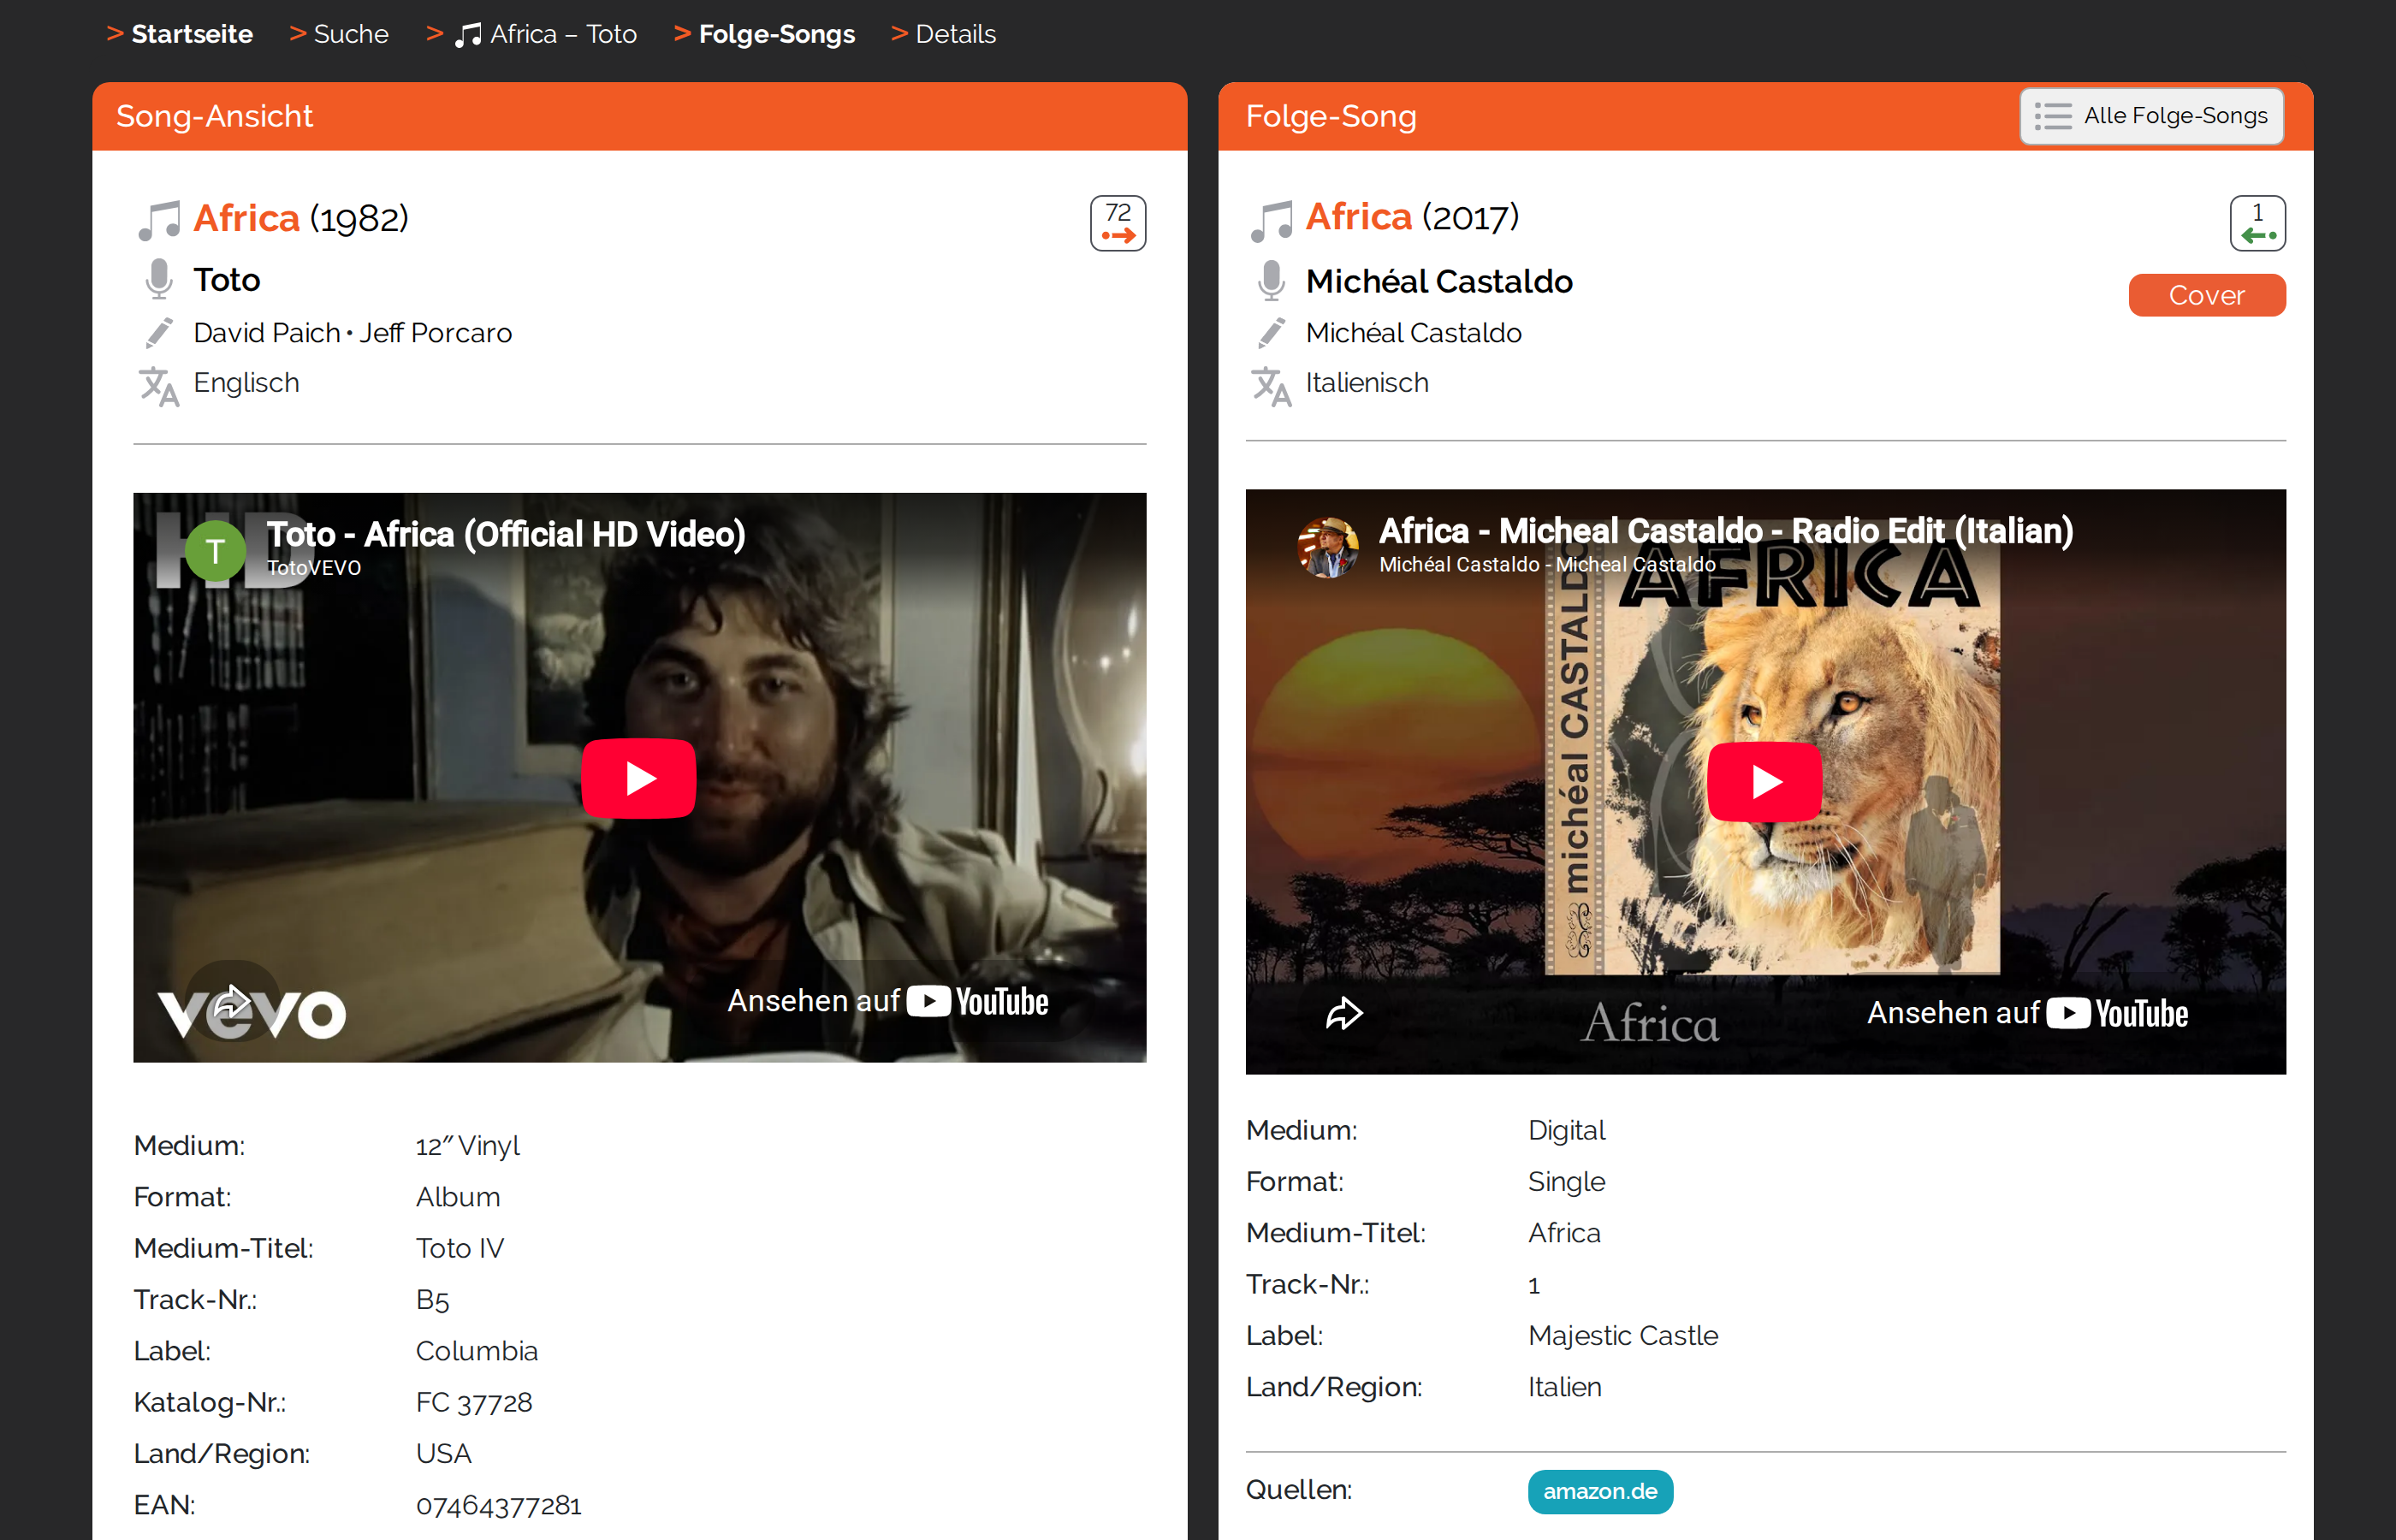Click music note icon beside Africa (2017)
The image size is (2396, 1540).
tap(1270, 220)
